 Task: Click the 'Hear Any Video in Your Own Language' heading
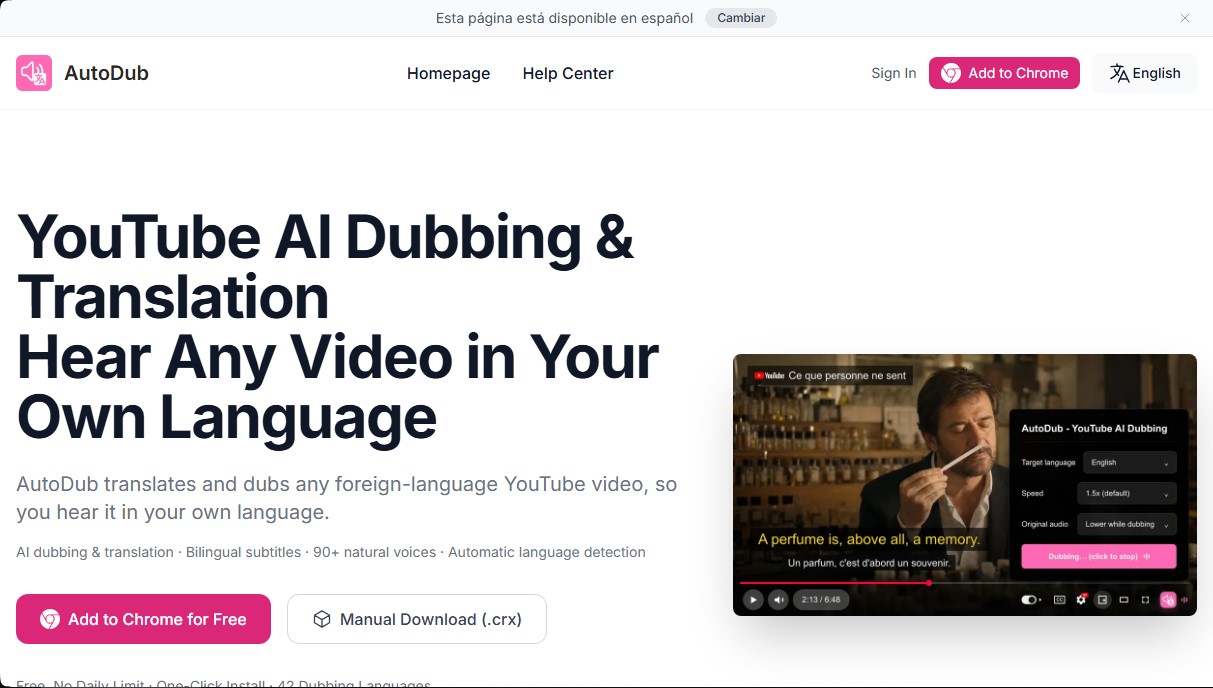tap(337, 386)
